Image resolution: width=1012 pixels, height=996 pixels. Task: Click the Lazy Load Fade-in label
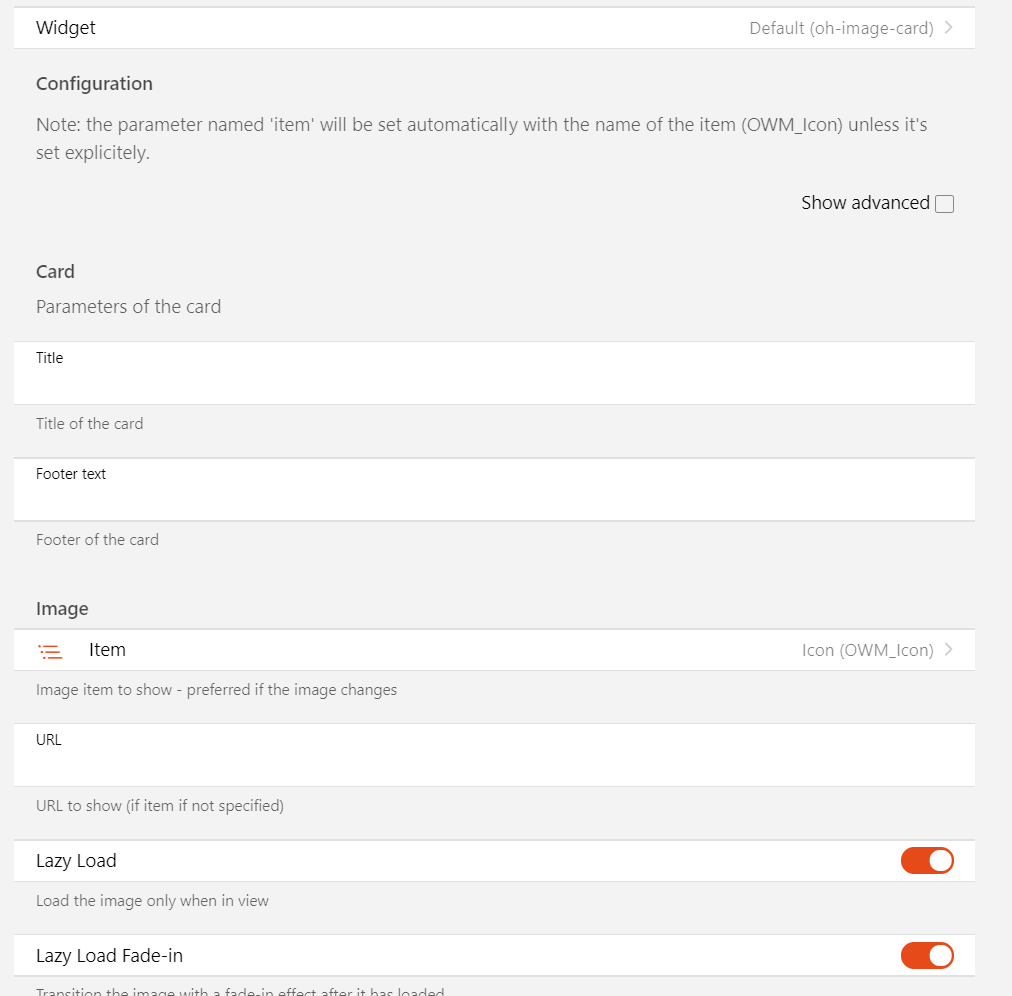tap(109, 956)
